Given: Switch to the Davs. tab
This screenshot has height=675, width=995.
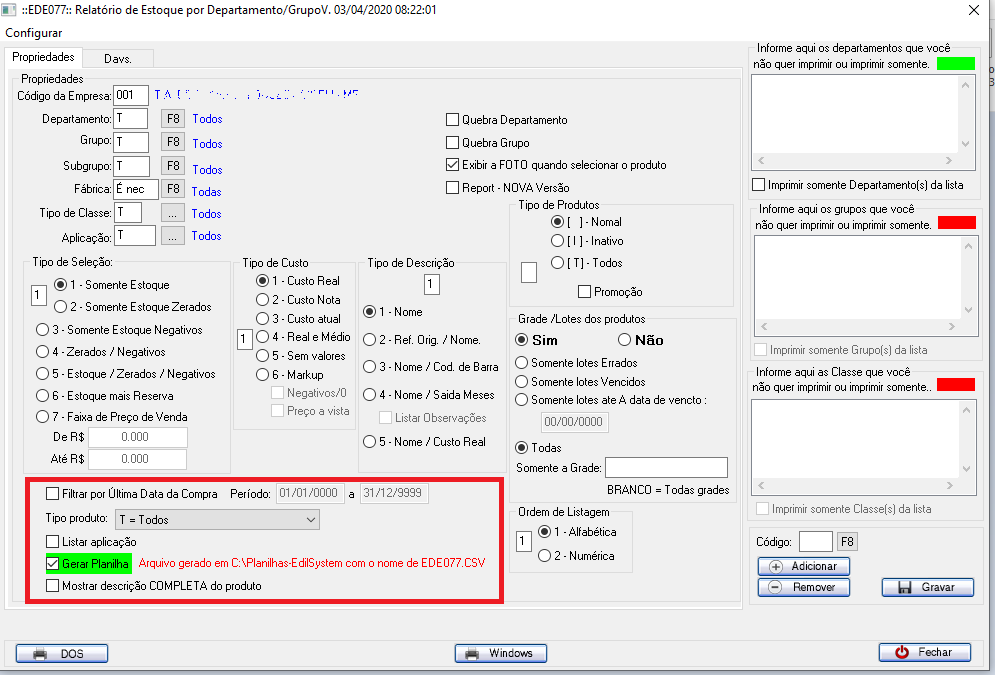Looking at the screenshot, I should click(x=117, y=58).
